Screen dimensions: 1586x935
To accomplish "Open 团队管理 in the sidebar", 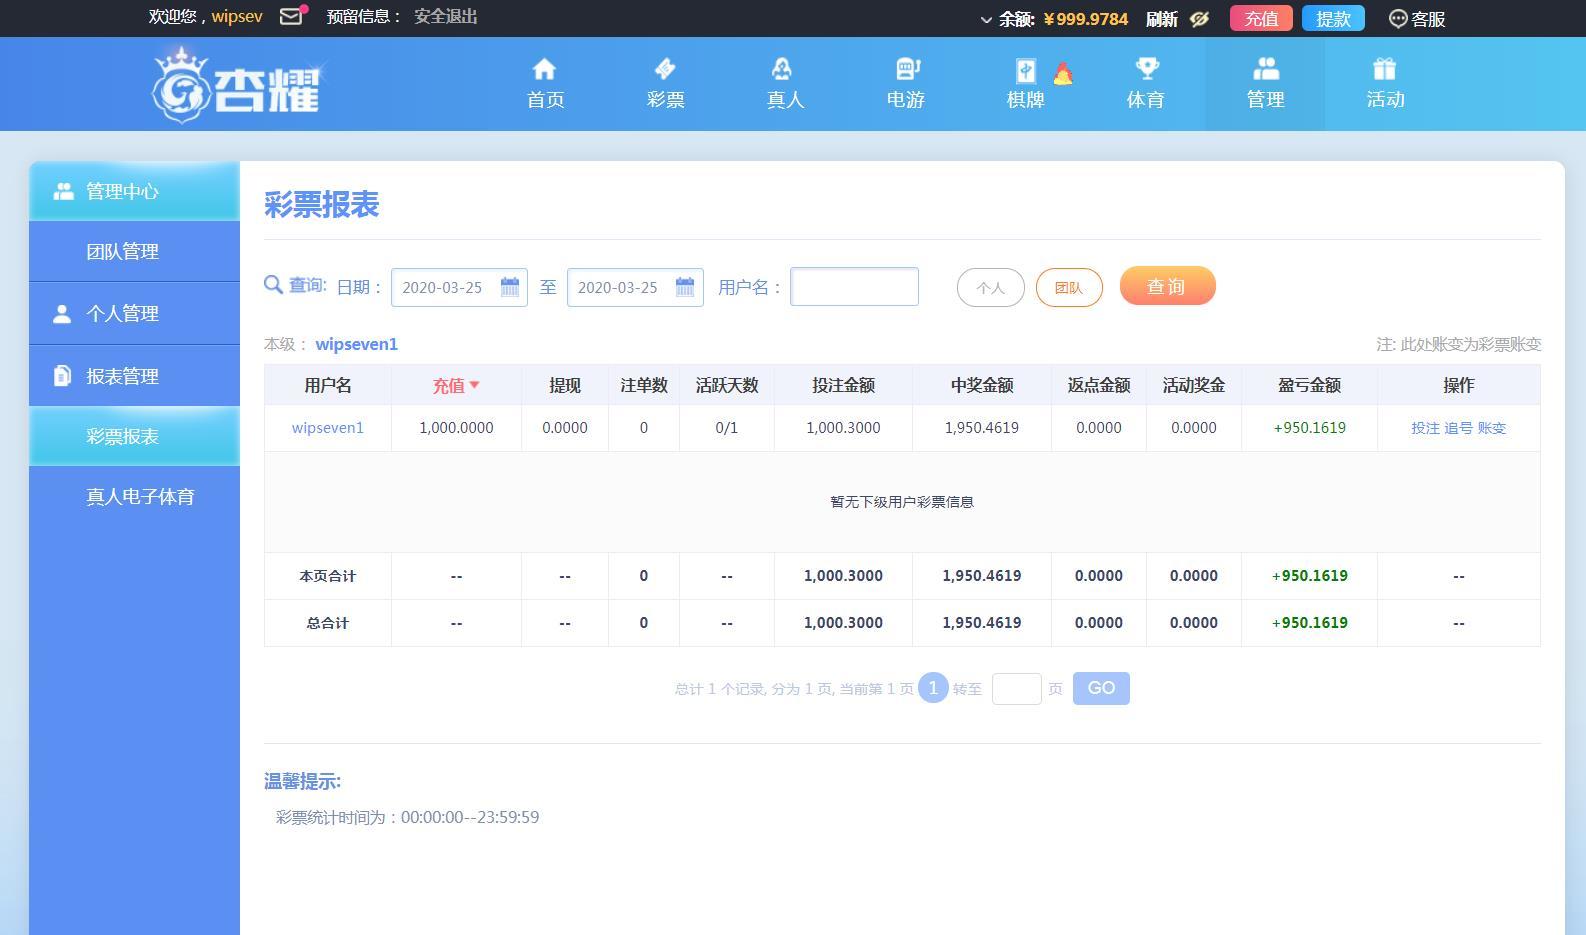I will click(x=123, y=252).
